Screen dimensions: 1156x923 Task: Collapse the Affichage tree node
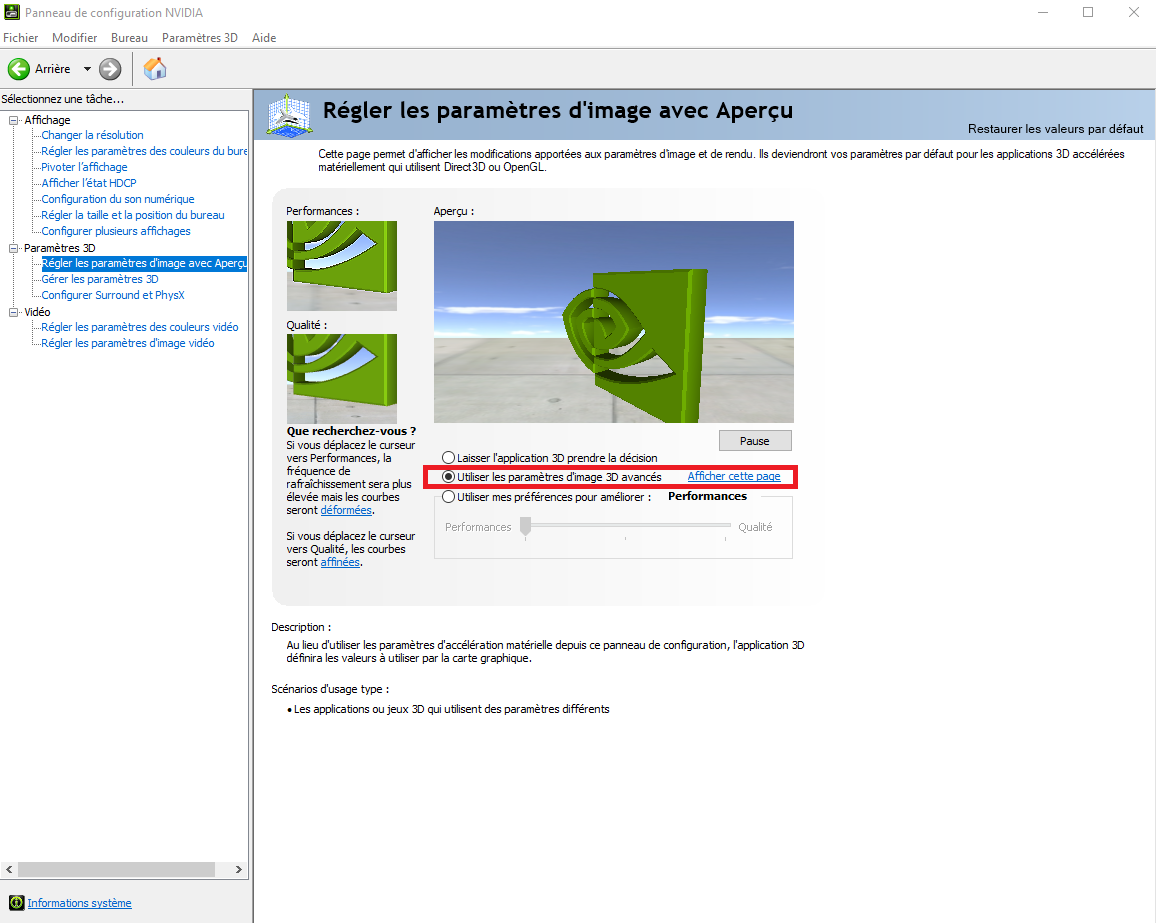click(13, 120)
